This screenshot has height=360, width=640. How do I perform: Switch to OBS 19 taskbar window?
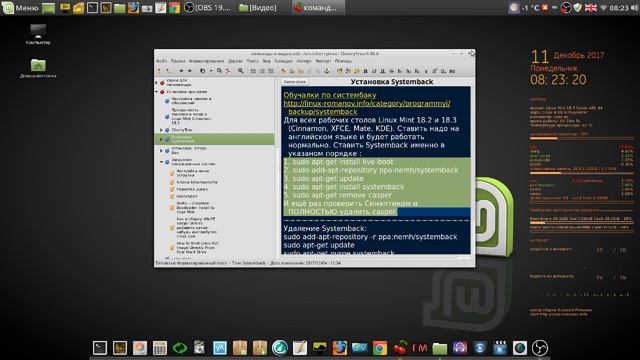click(207, 7)
